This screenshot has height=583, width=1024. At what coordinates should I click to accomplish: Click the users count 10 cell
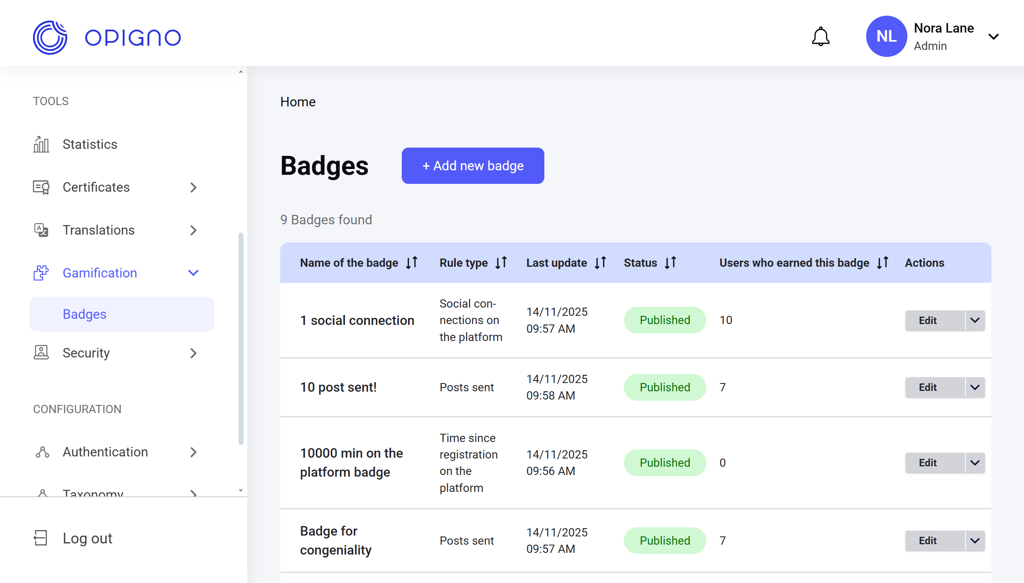pos(726,320)
